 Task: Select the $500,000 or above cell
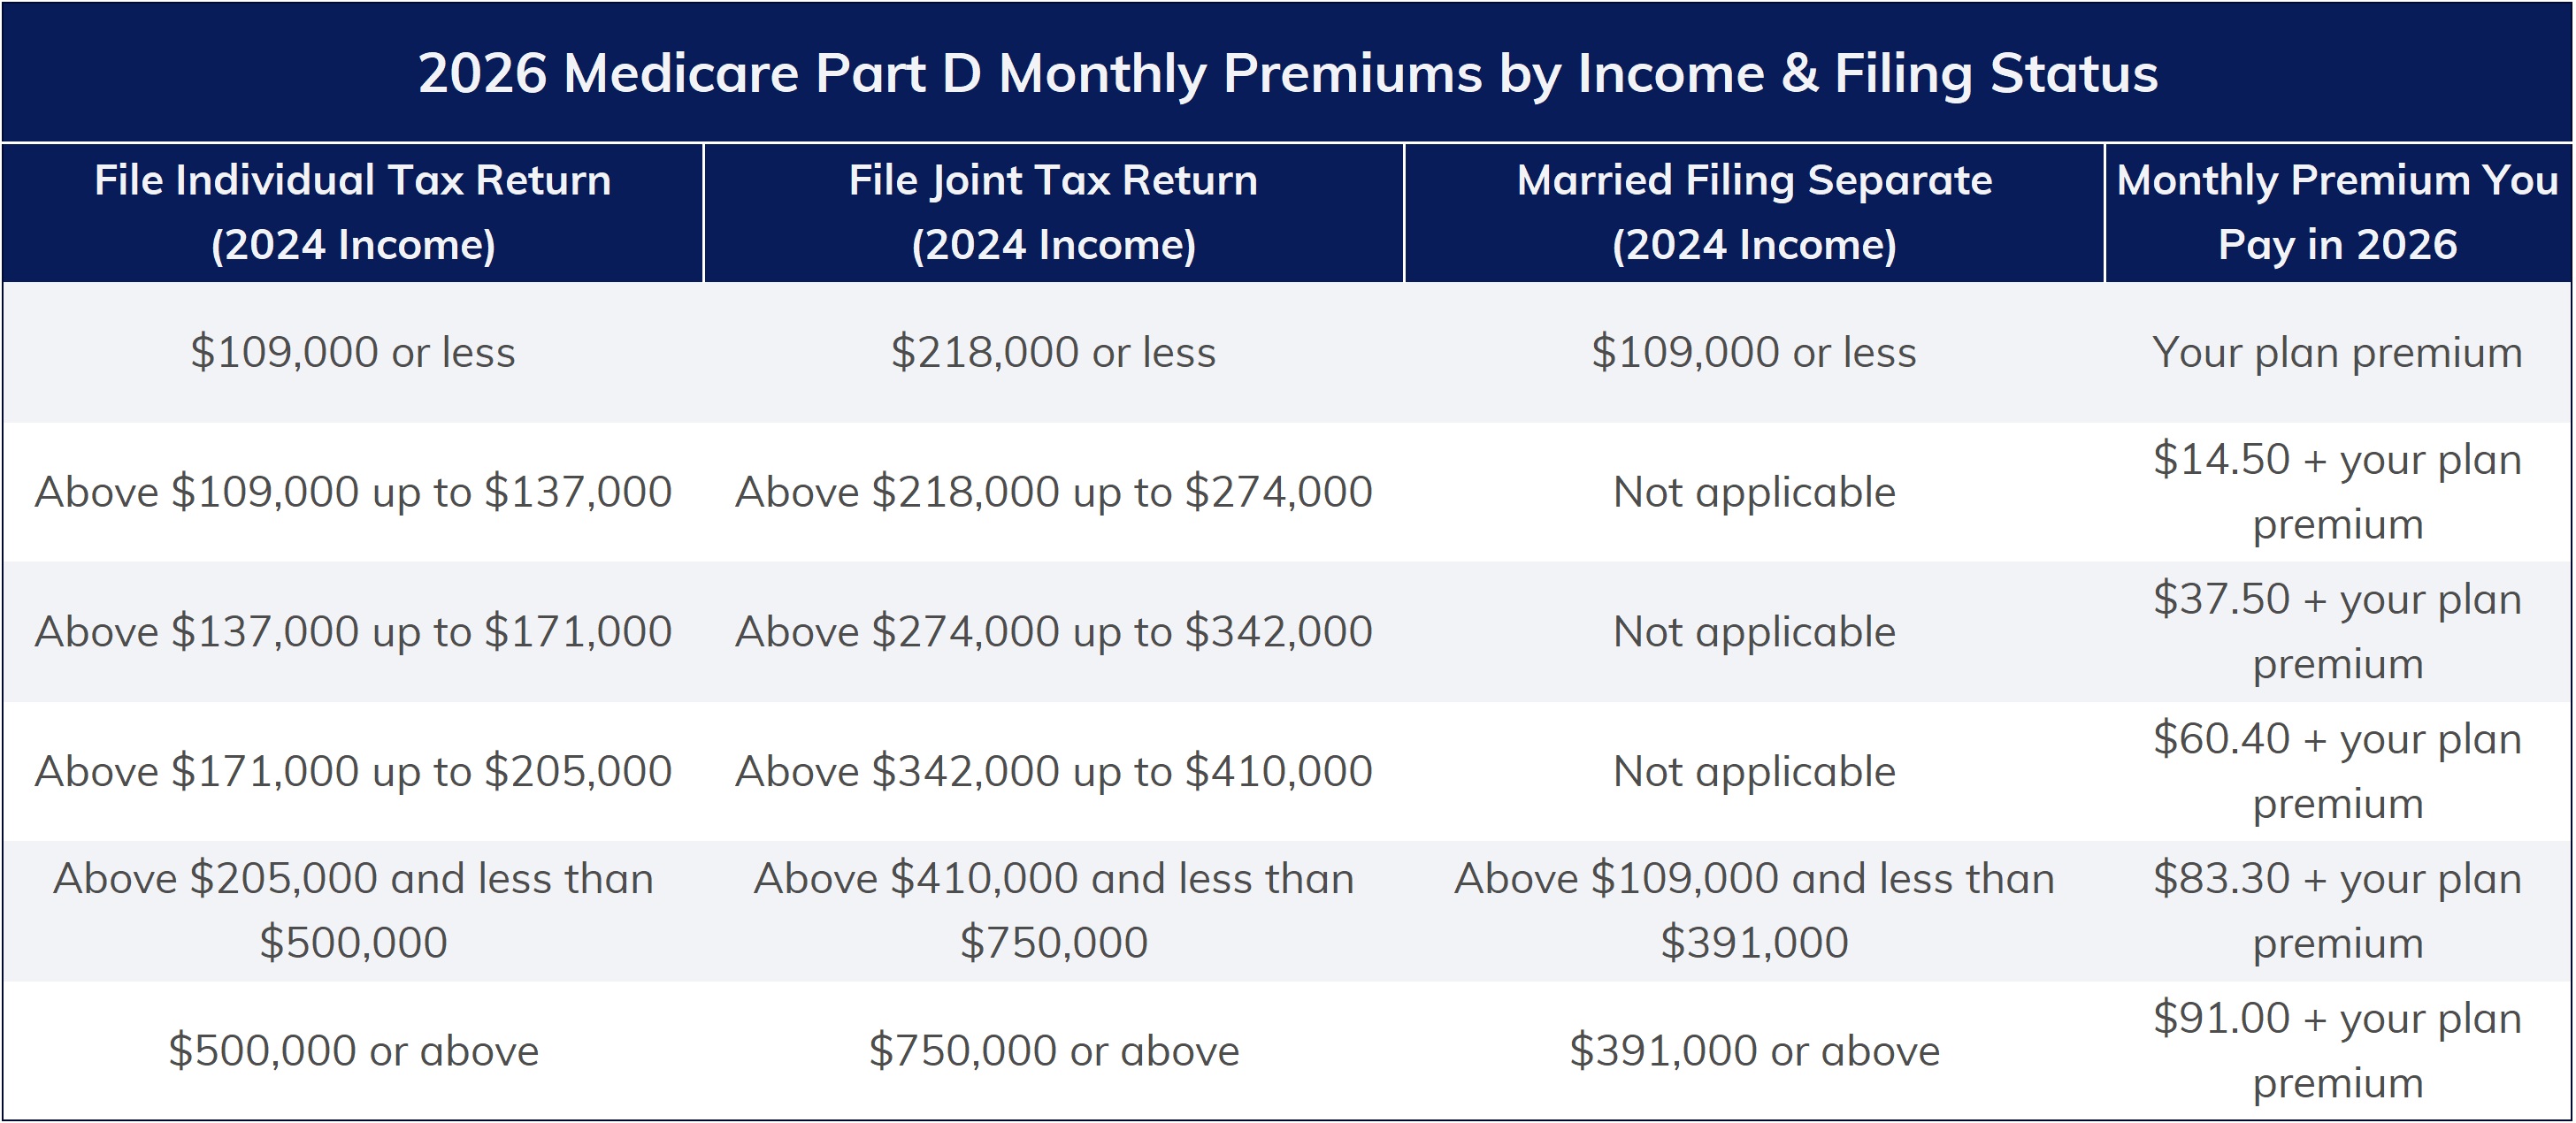click(x=352, y=1050)
